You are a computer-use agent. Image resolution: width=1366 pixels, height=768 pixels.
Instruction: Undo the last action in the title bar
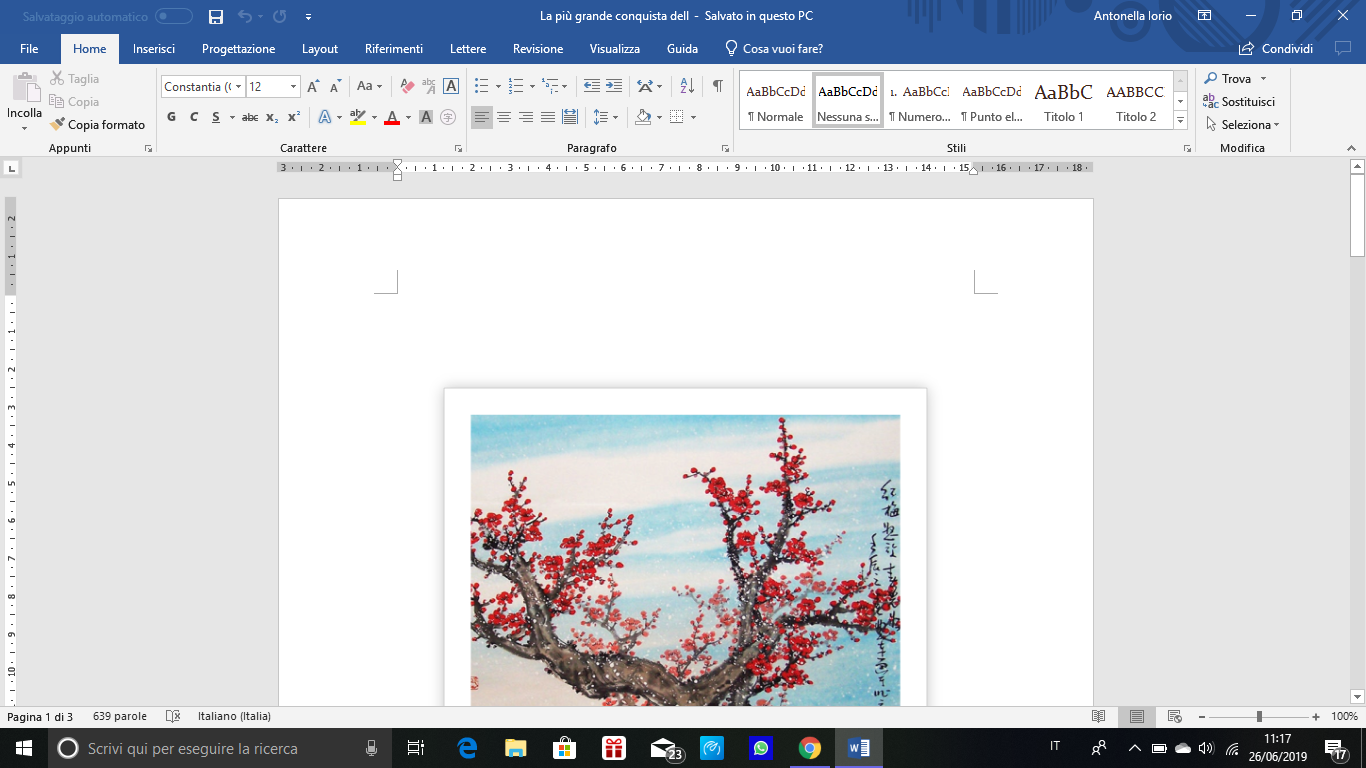[x=245, y=17]
